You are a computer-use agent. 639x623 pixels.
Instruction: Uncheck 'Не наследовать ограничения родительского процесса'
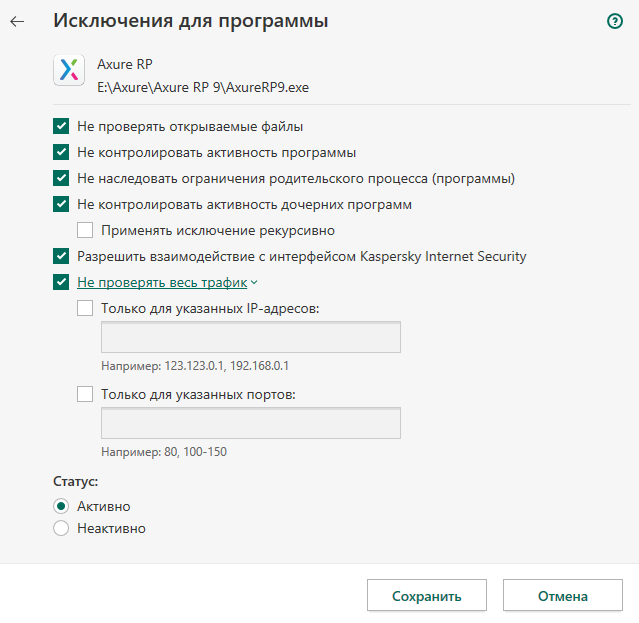(x=61, y=178)
